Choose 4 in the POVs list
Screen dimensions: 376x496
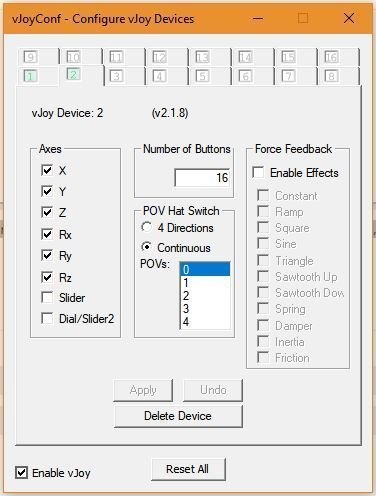(205, 322)
